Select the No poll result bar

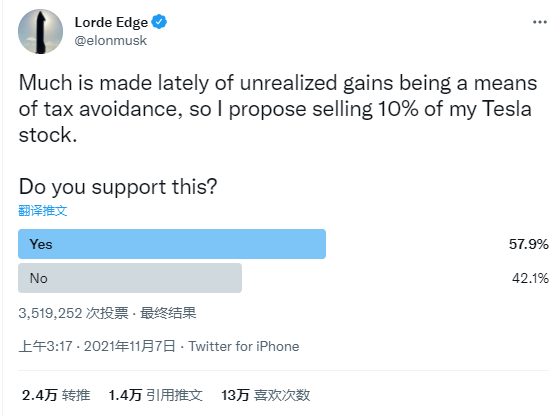coord(130,278)
